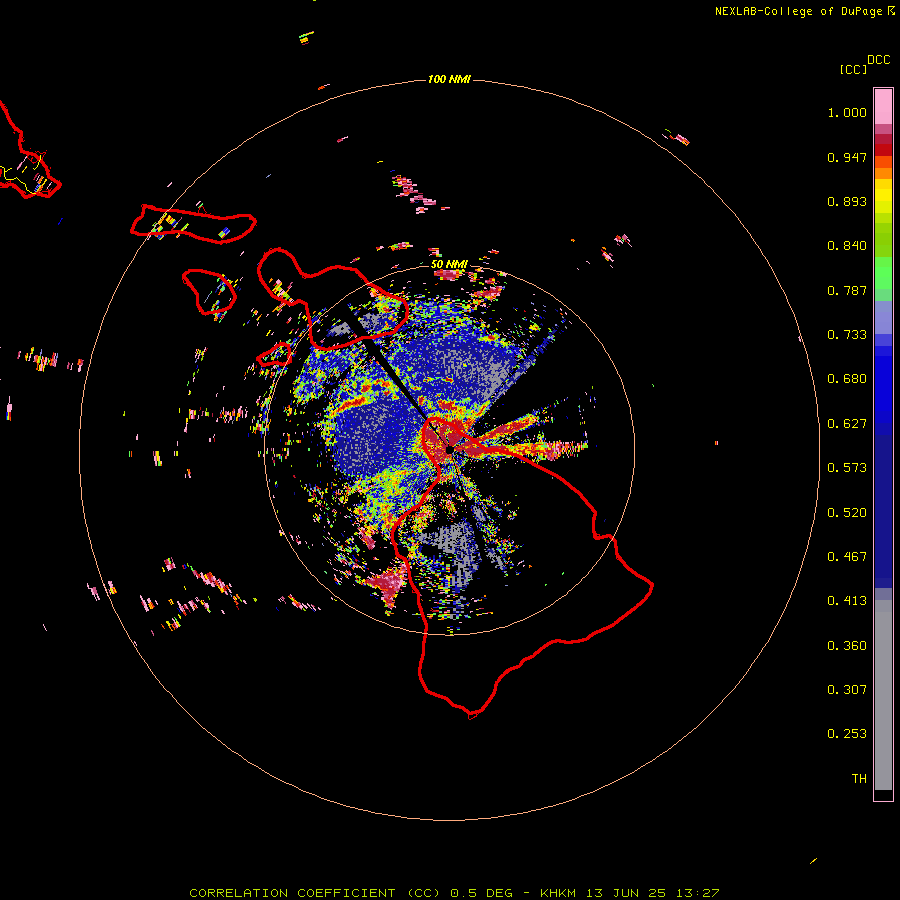Click the Correlation Coefficient KHKM caption text
This screenshot has height=900, width=900.
(454, 893)
